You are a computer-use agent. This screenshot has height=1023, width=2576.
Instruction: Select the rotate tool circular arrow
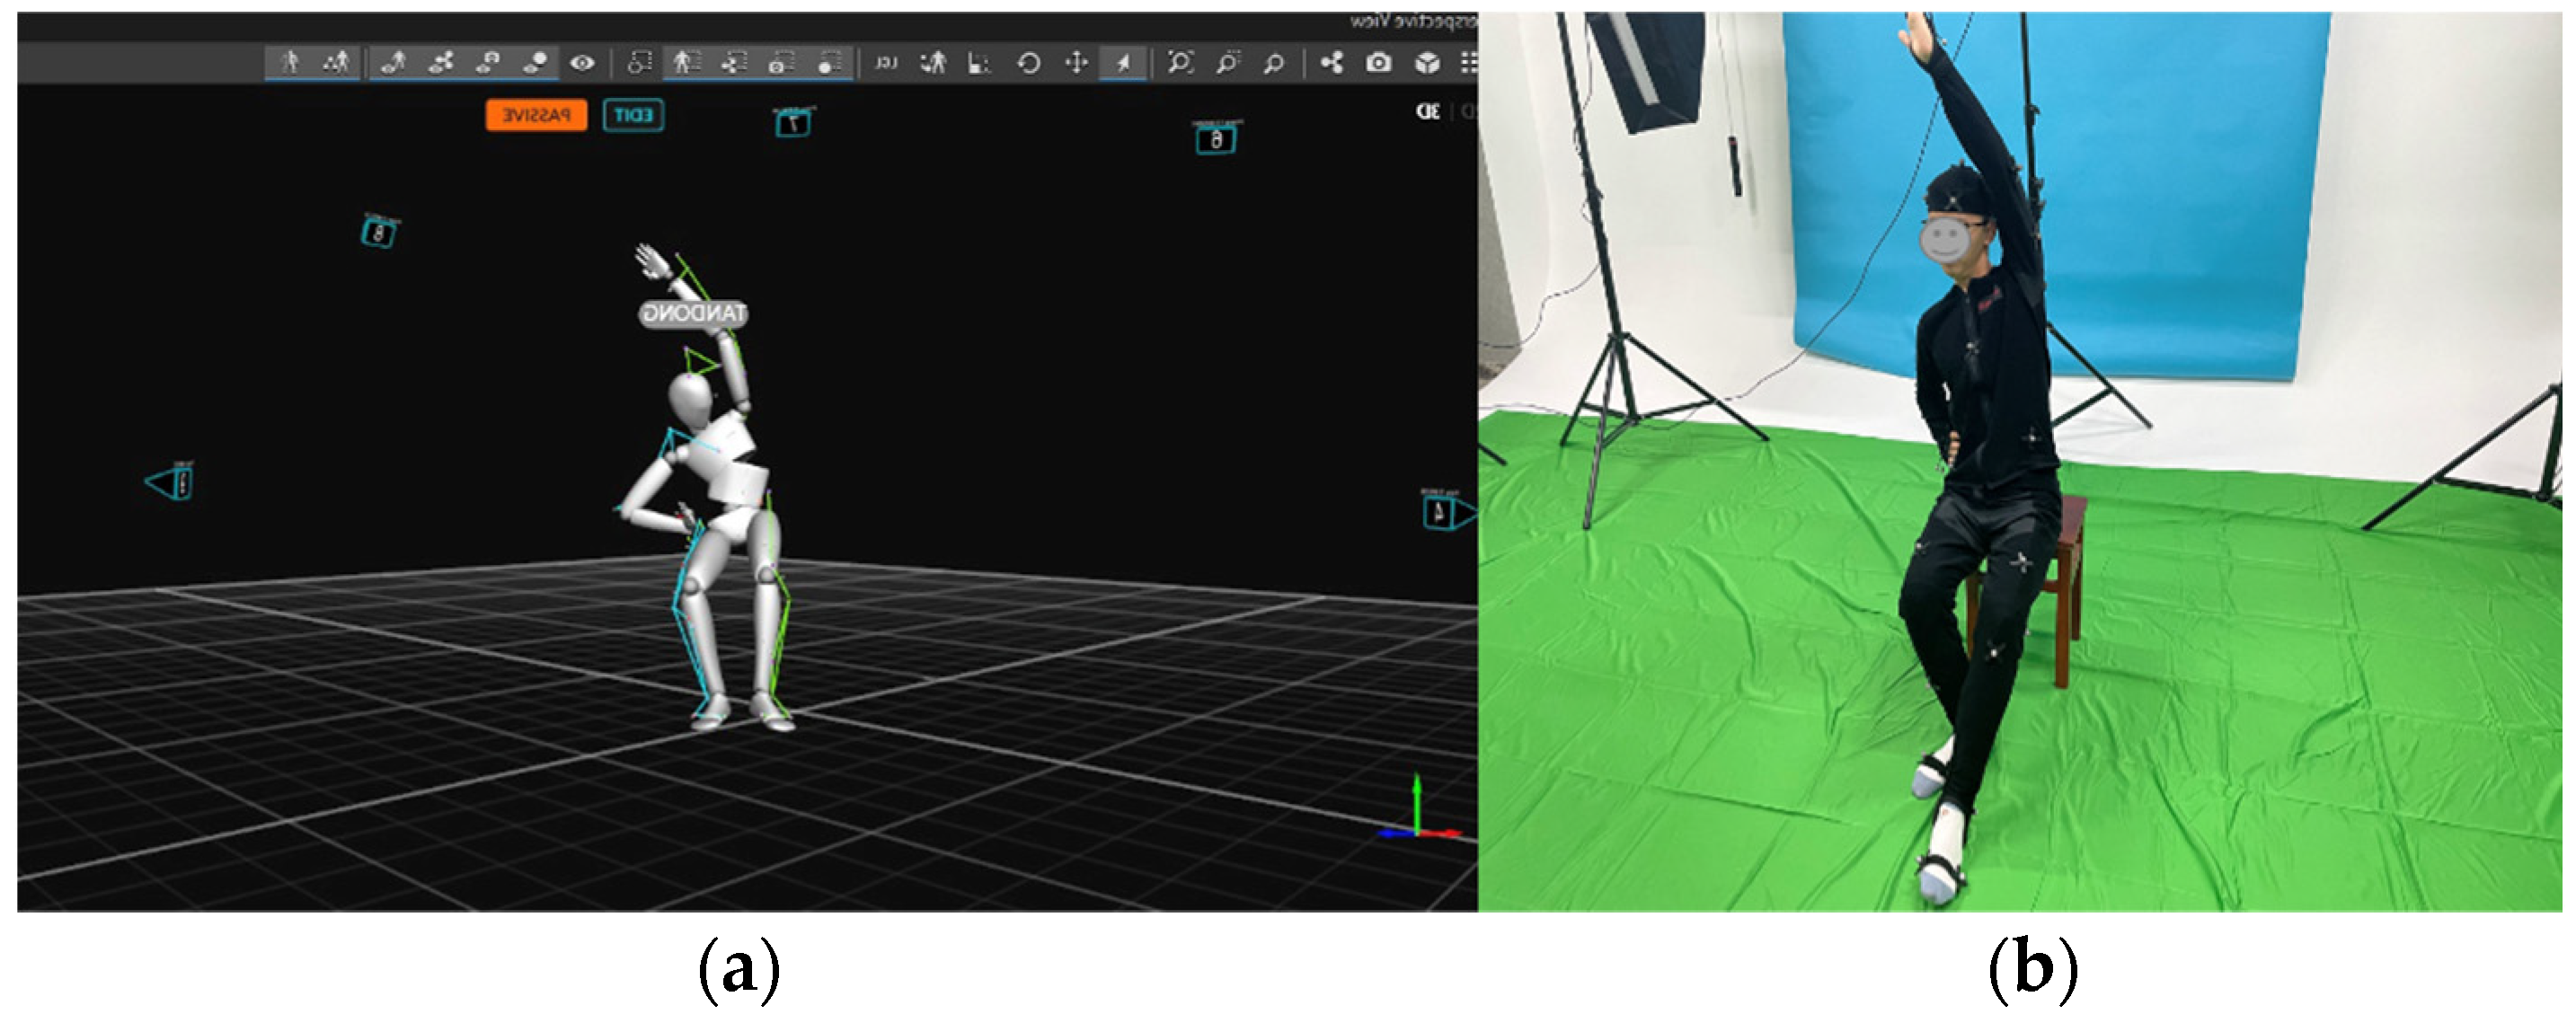coord(1028,63)
